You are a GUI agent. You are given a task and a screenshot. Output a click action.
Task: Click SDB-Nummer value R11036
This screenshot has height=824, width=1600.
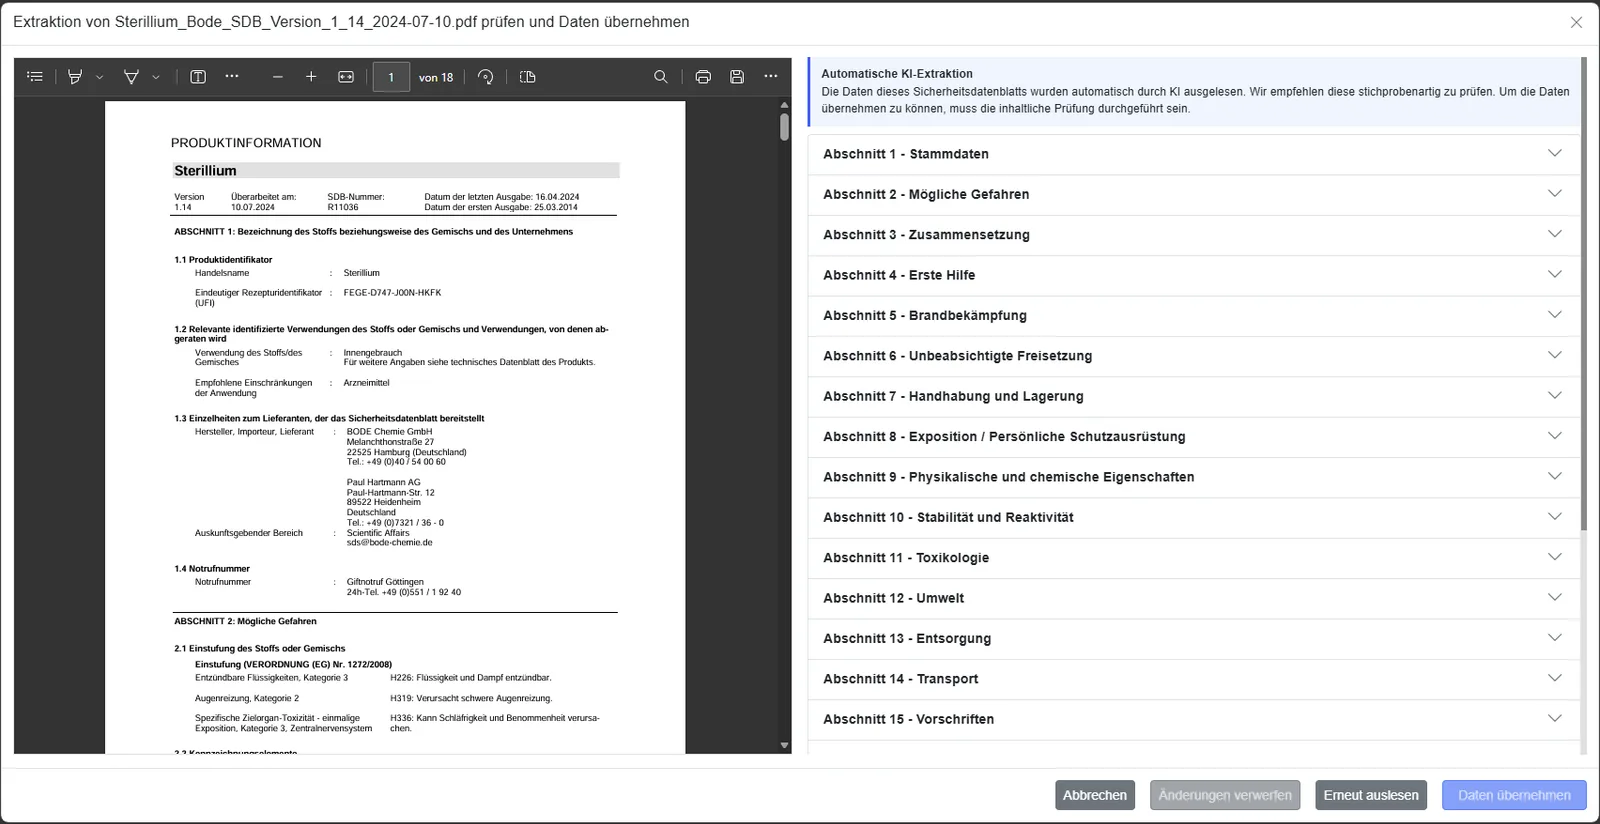point(343,207)
